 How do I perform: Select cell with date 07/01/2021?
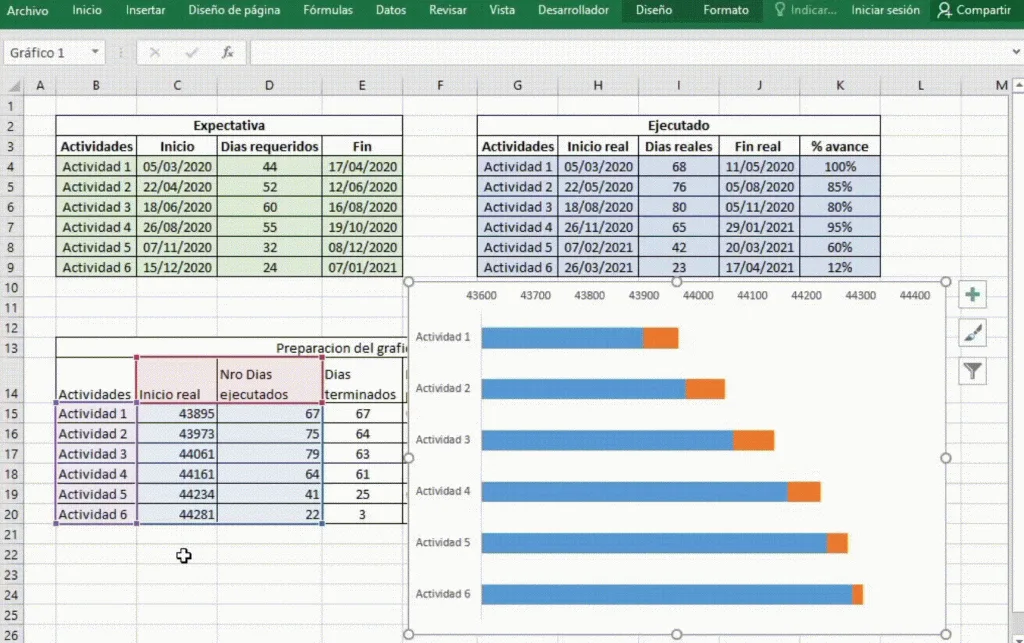click(362, 268)
